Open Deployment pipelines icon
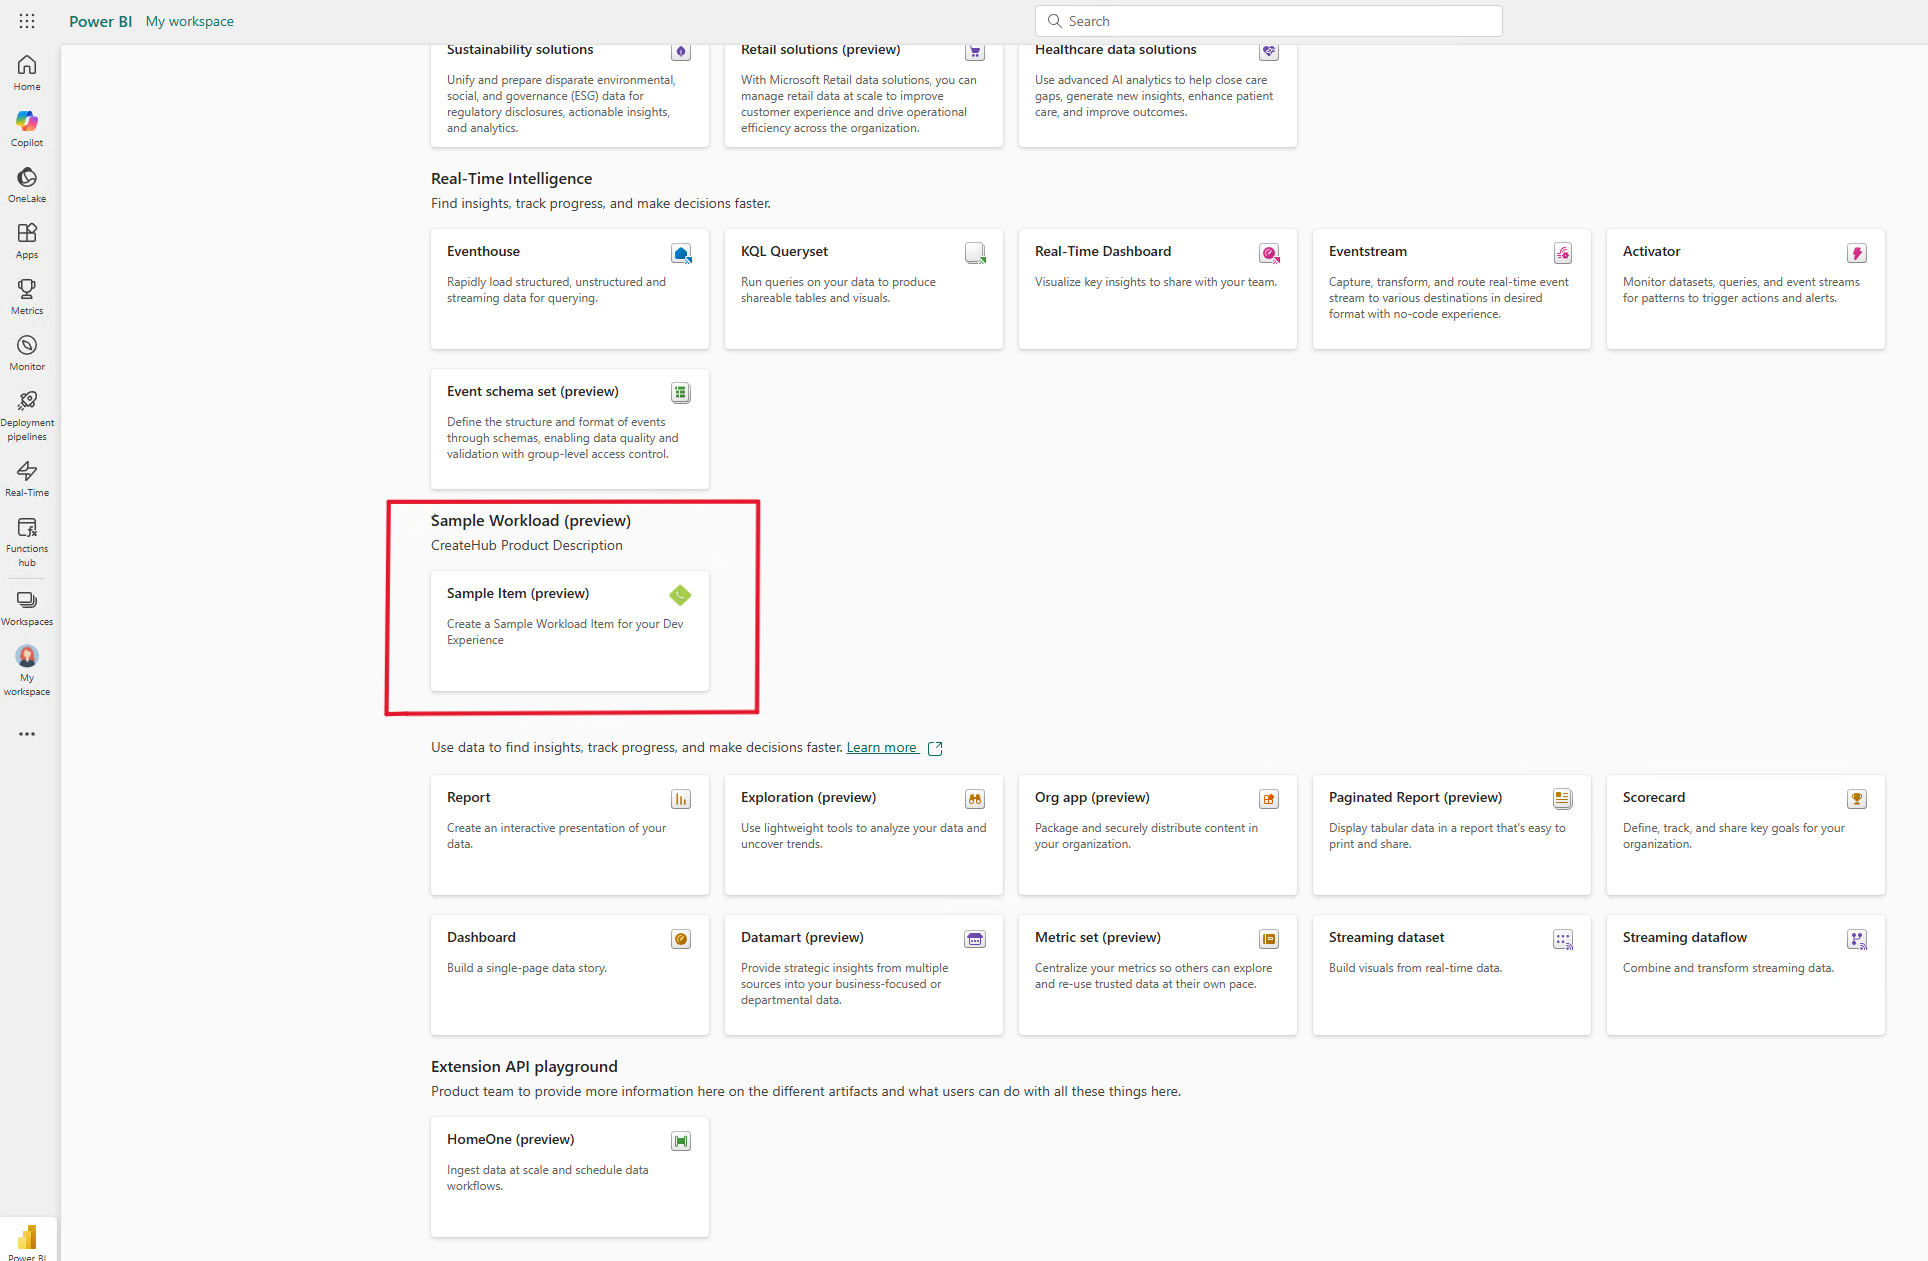This screenshot has width=1928, height=1261. tap(25, 401)
